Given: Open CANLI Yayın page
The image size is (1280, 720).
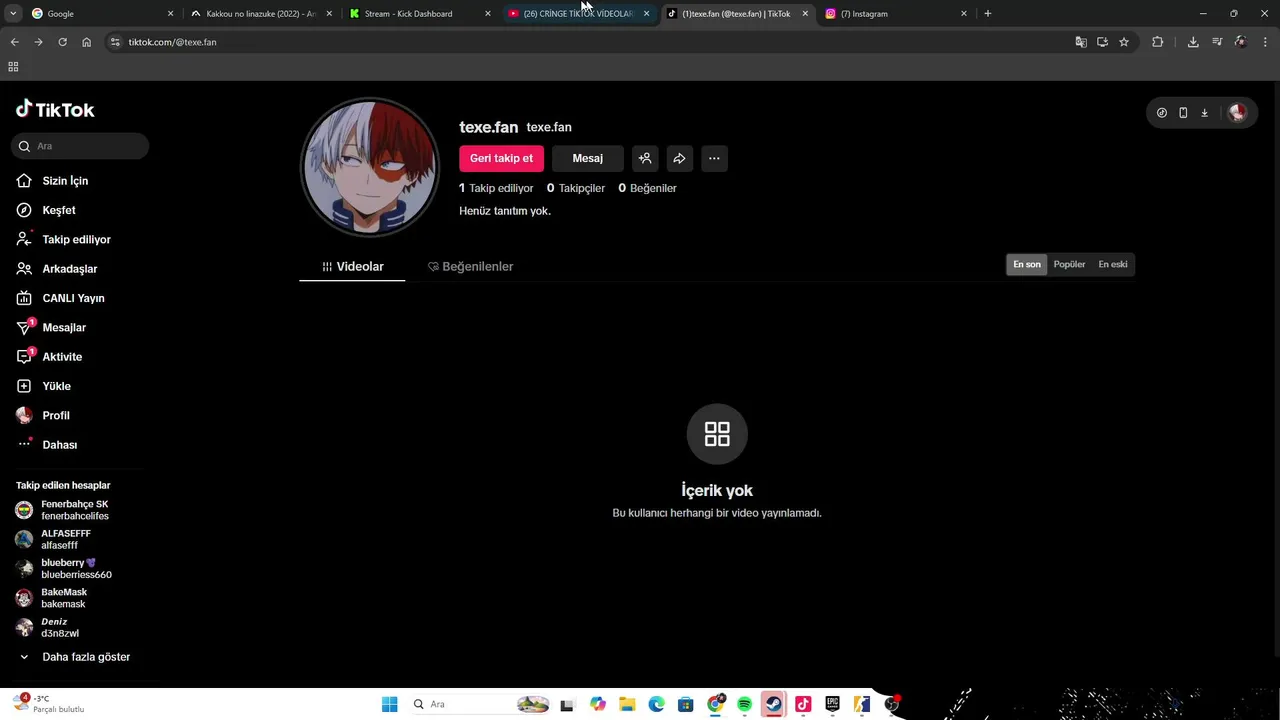Looking at the screenshot, I should pos(73,298).
